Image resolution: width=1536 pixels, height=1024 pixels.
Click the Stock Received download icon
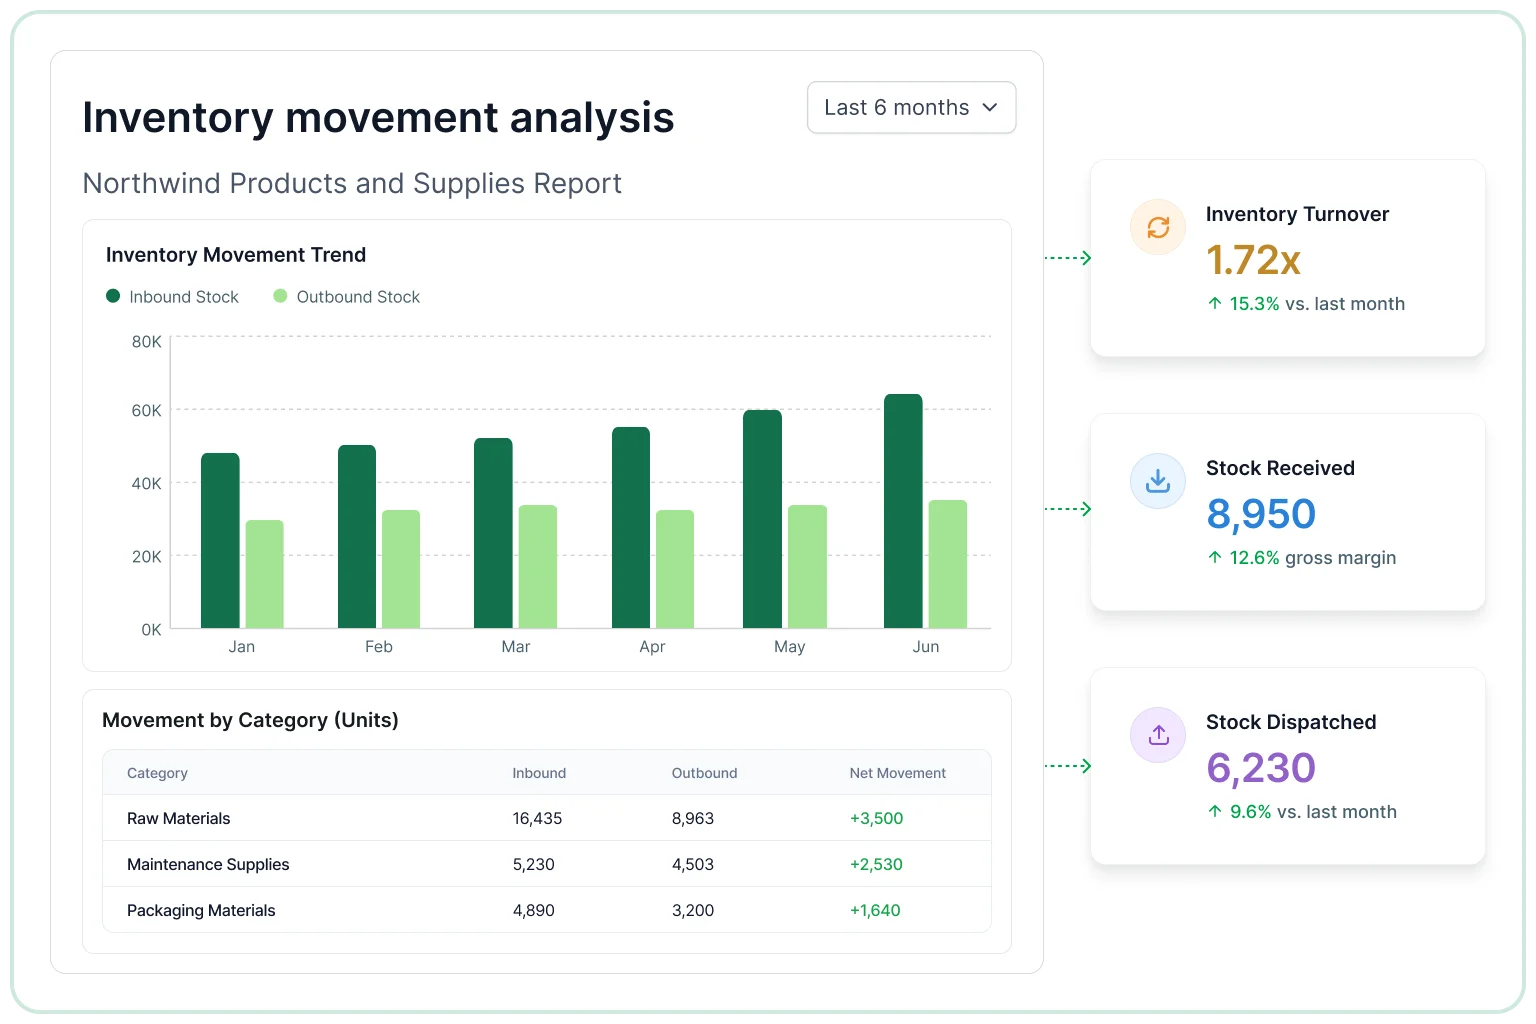[x=1158, y=481]
